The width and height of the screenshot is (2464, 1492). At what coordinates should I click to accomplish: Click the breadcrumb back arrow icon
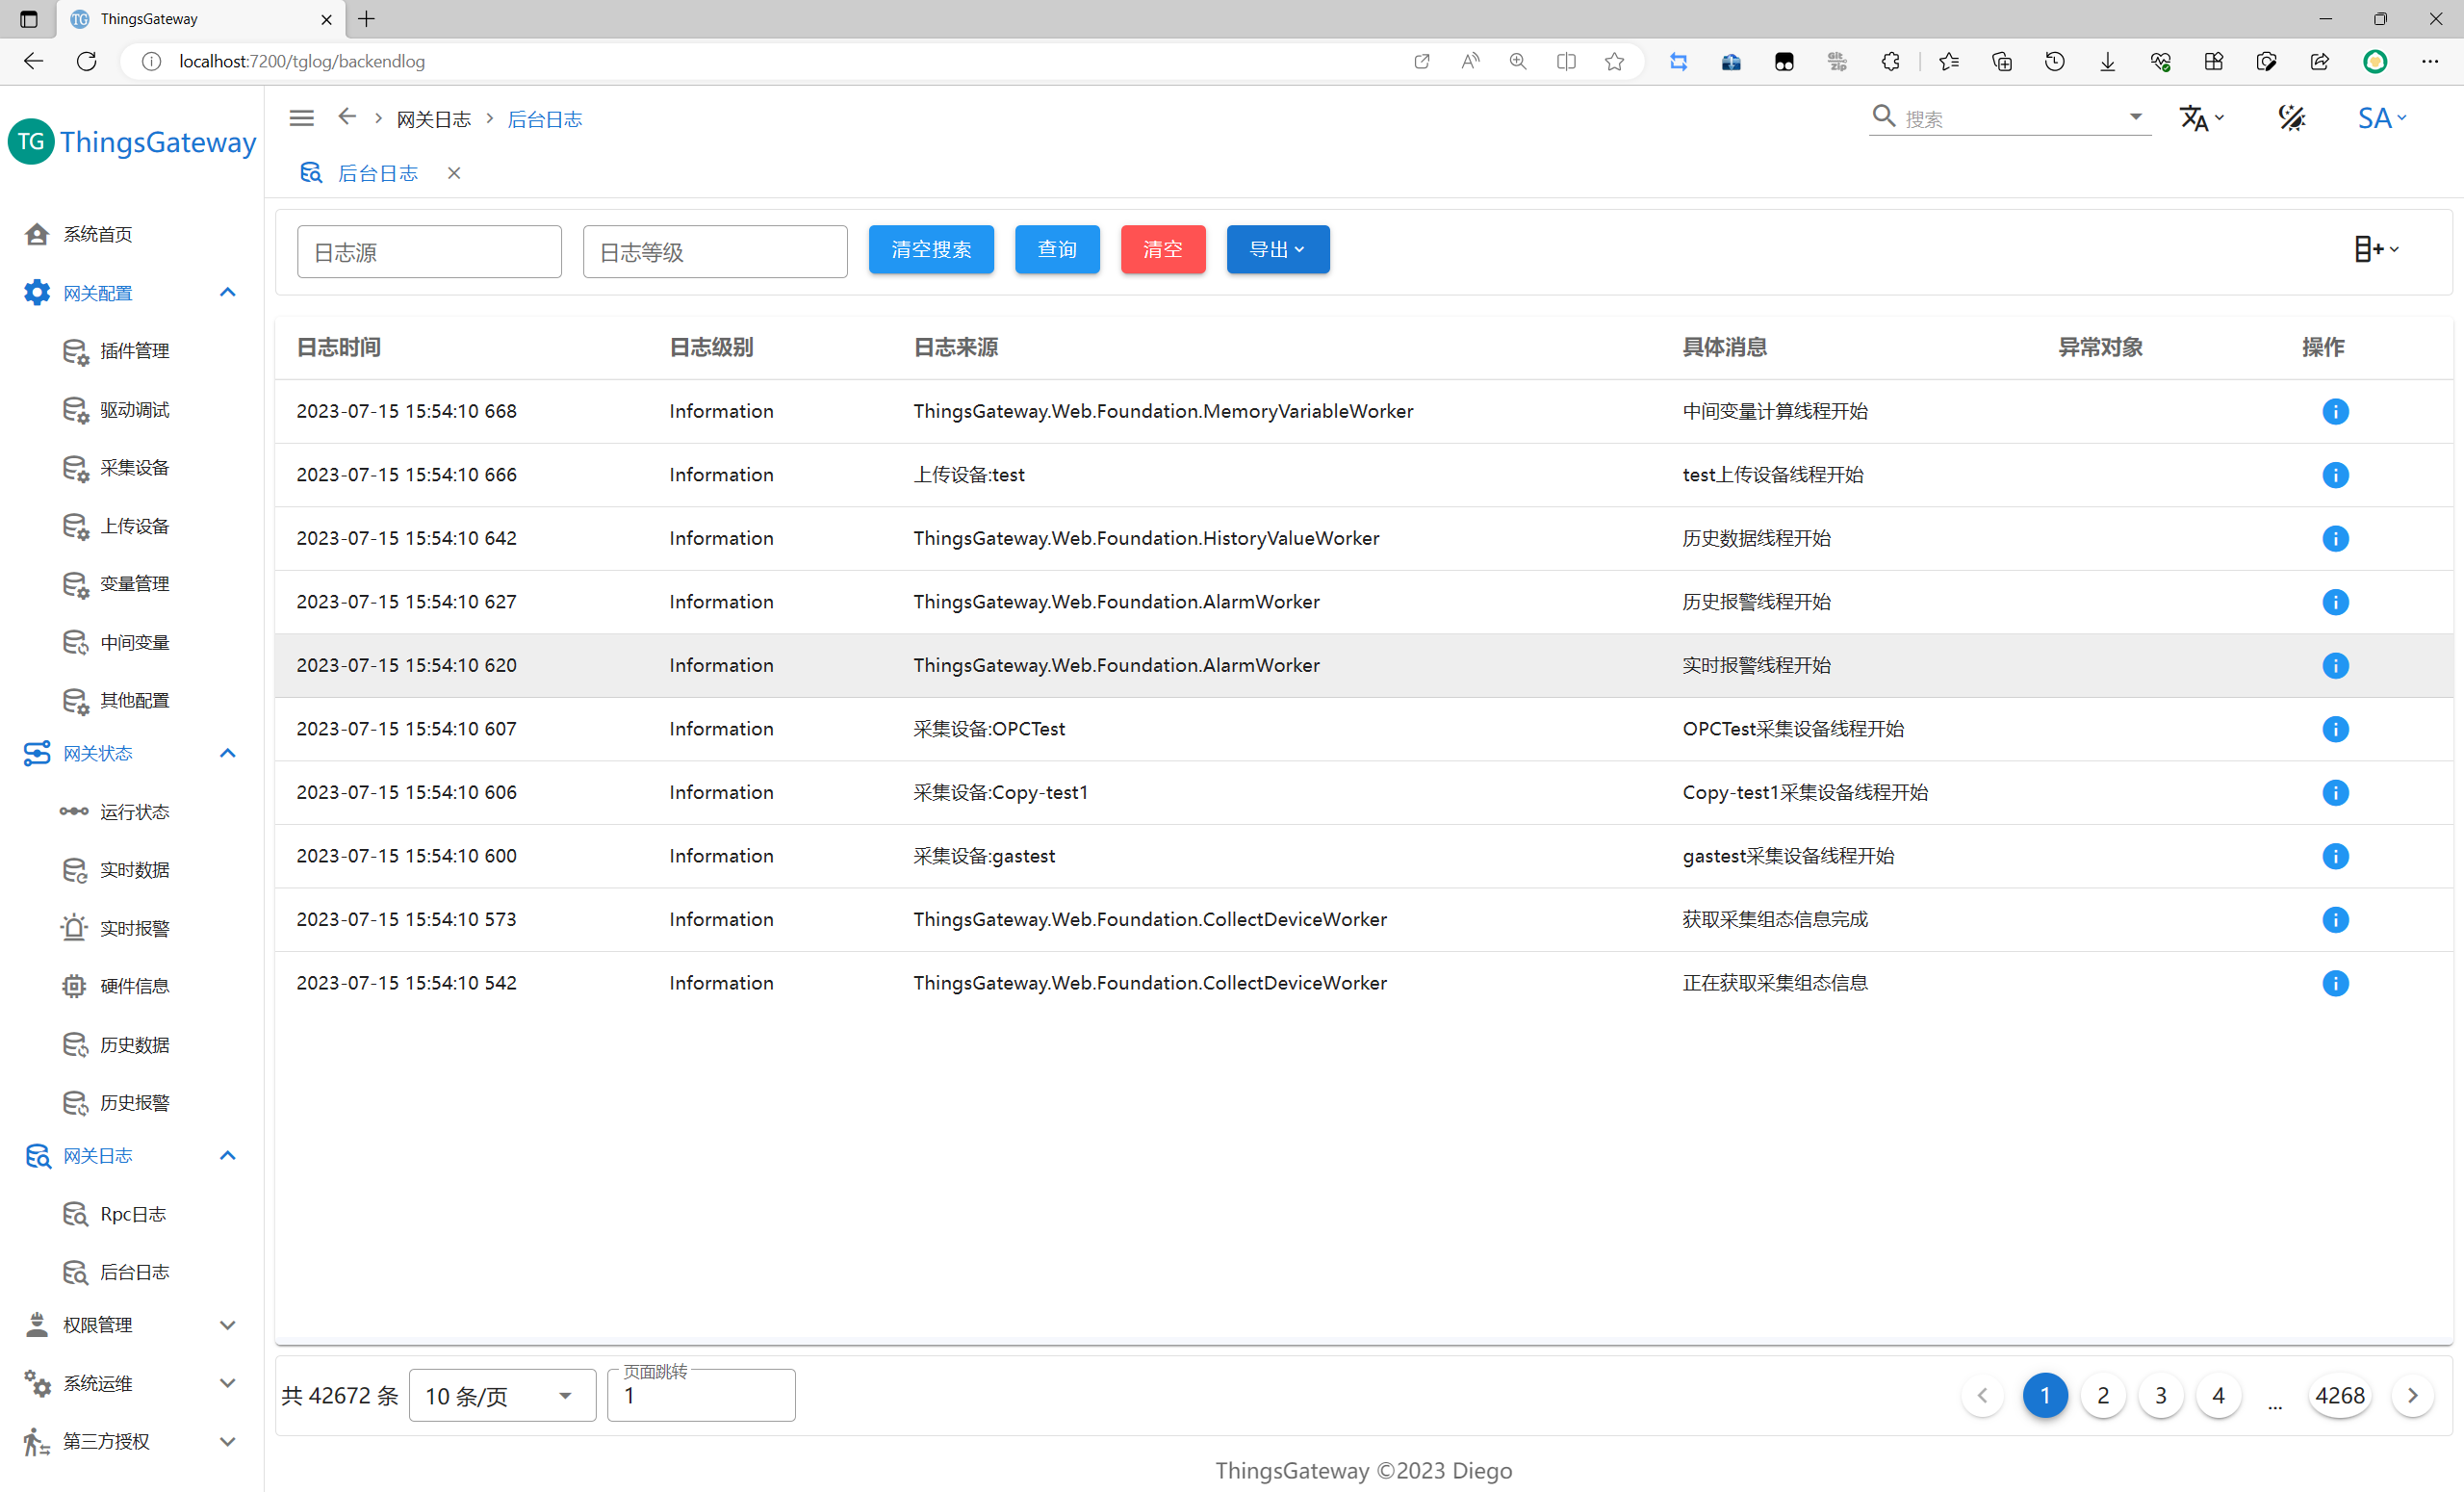[x=346, y=117]
